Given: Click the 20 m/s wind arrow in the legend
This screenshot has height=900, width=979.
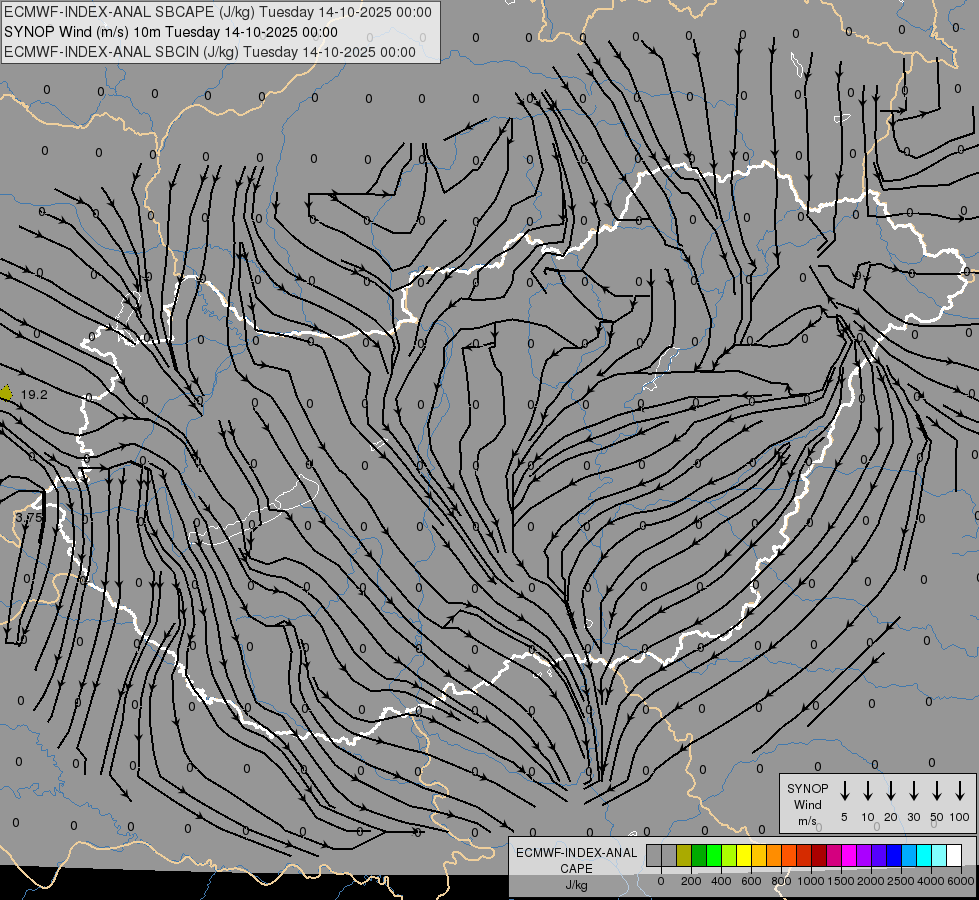Looking at the screenshot, I should [x=891, y=791].
